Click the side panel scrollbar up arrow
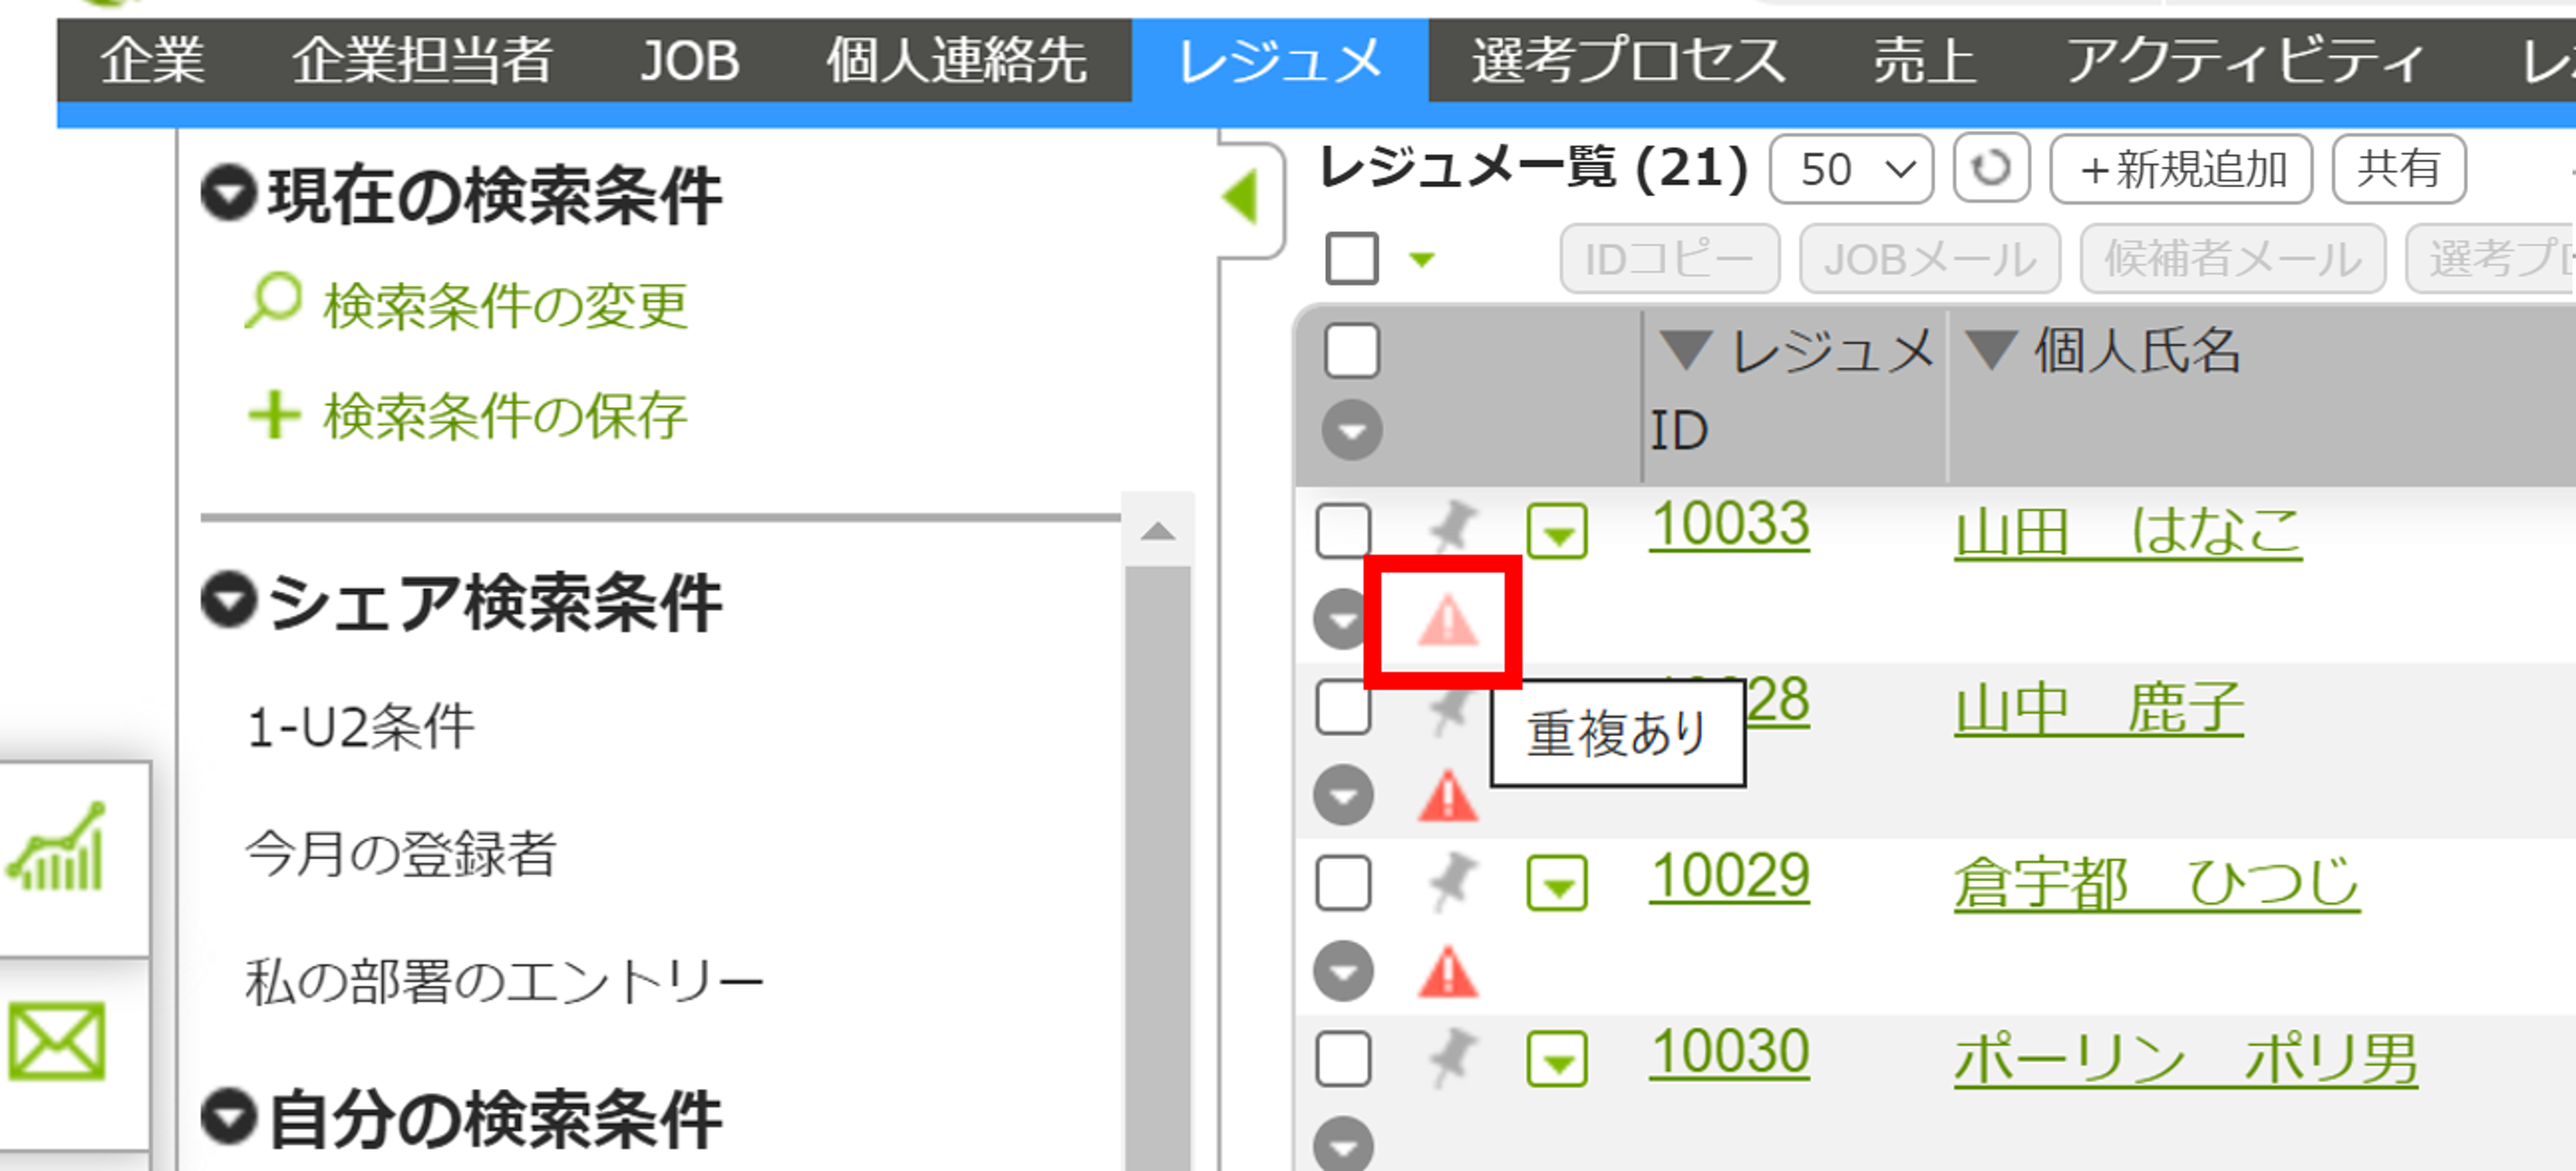The width and height of the screenshot is (2576, 1171). (x=1158, y=530)
